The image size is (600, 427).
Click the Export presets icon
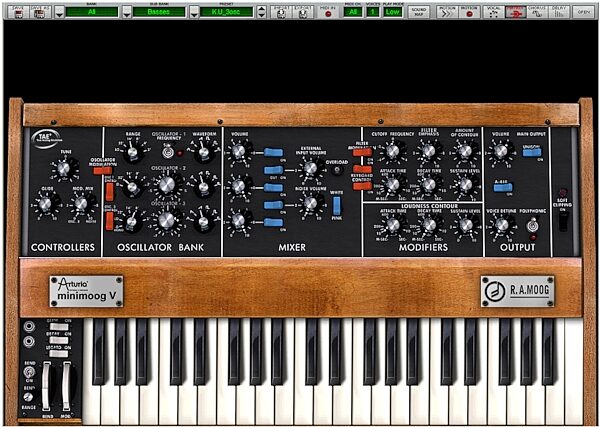coord(303,12)
